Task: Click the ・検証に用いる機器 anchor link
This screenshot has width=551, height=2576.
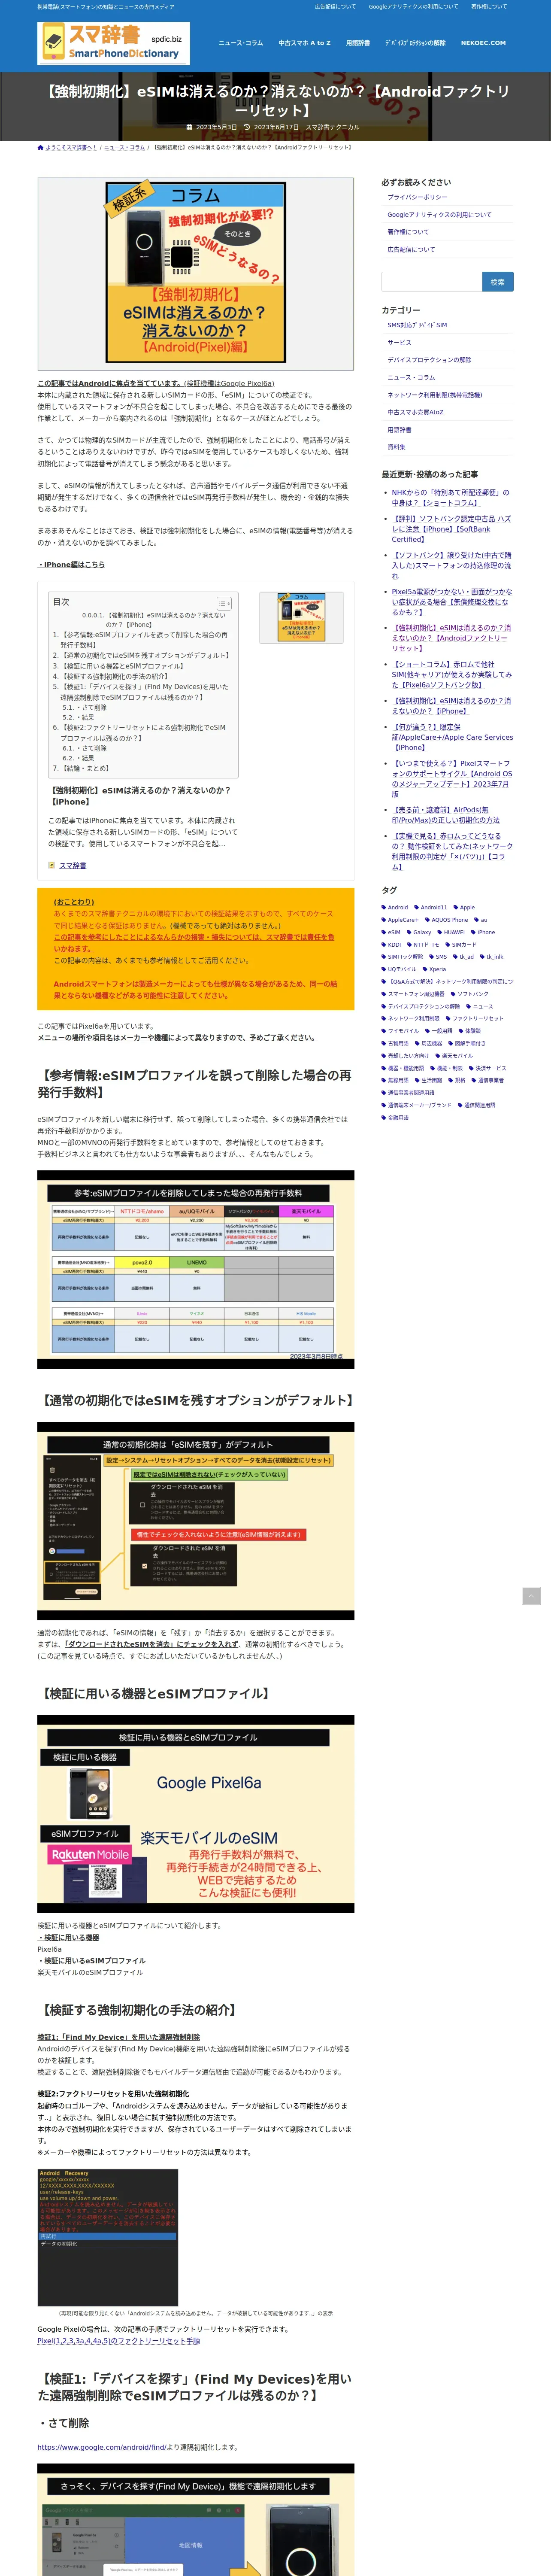Action: [x=68, y=1937]
